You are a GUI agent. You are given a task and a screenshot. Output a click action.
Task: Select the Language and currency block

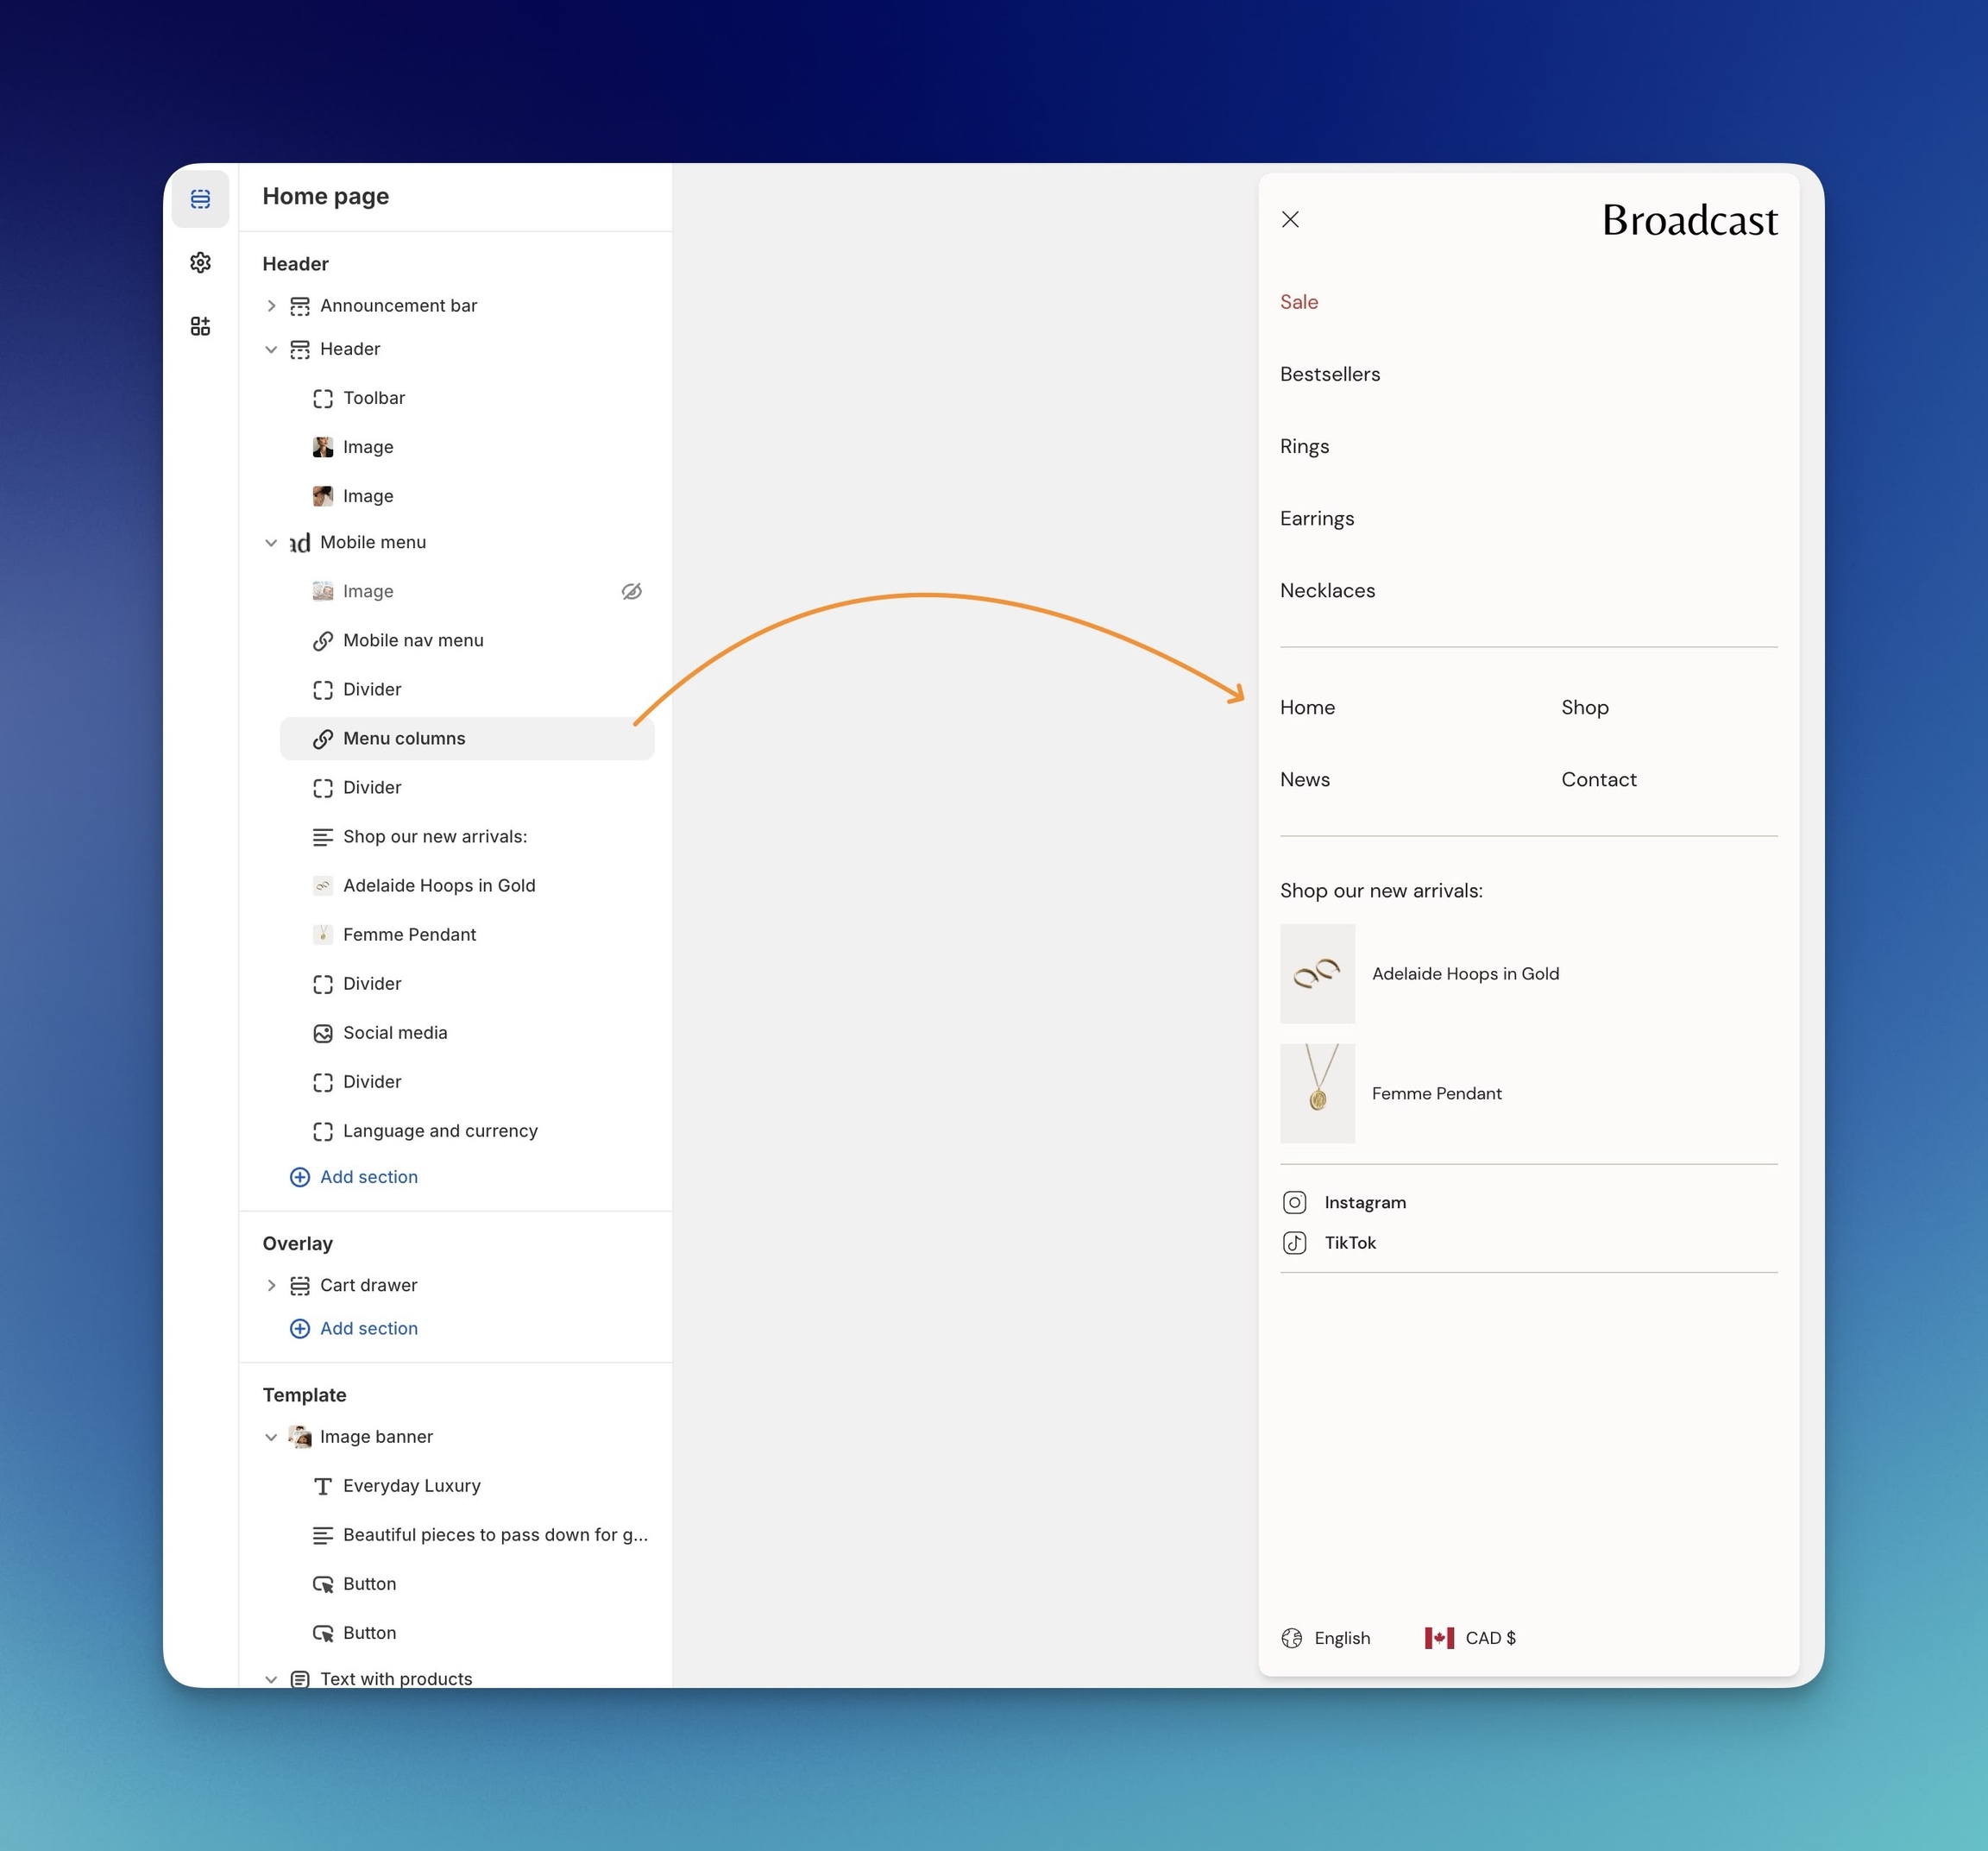pyautogui.click(x=439, y=1131)
